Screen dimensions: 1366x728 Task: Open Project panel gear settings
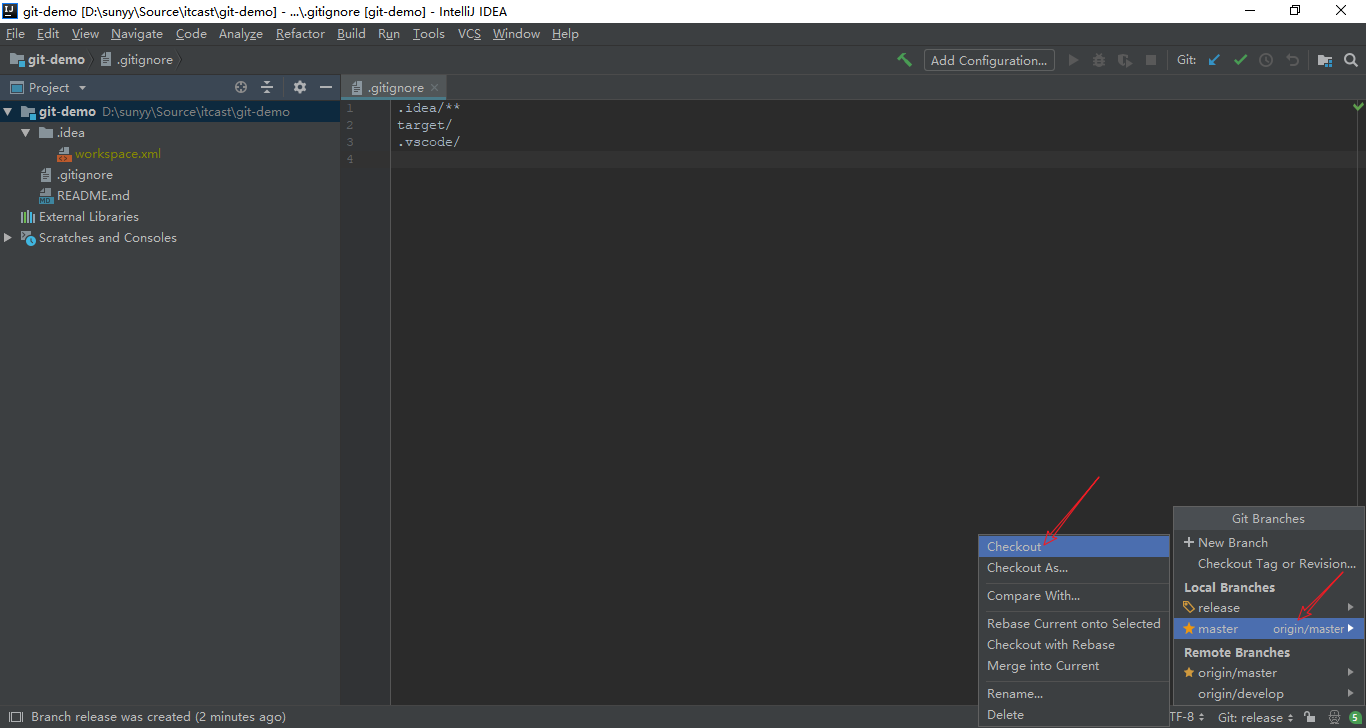point(299,88)
